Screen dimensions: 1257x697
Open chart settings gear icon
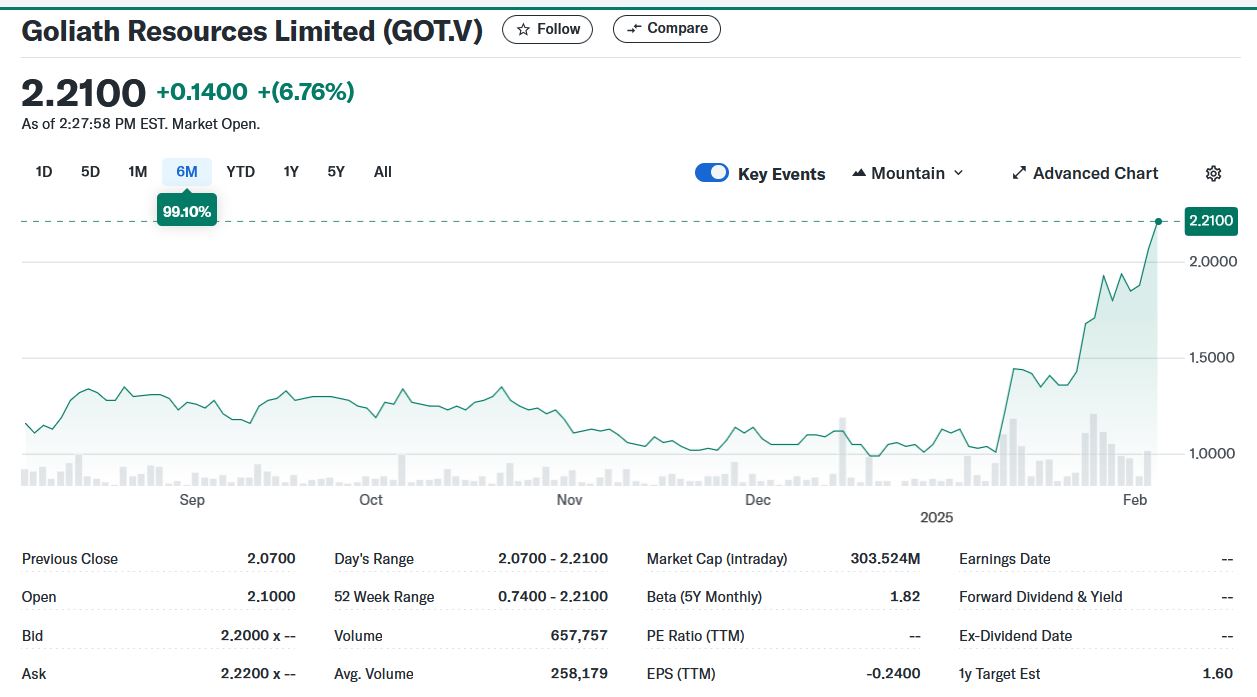click(1213, 173)
